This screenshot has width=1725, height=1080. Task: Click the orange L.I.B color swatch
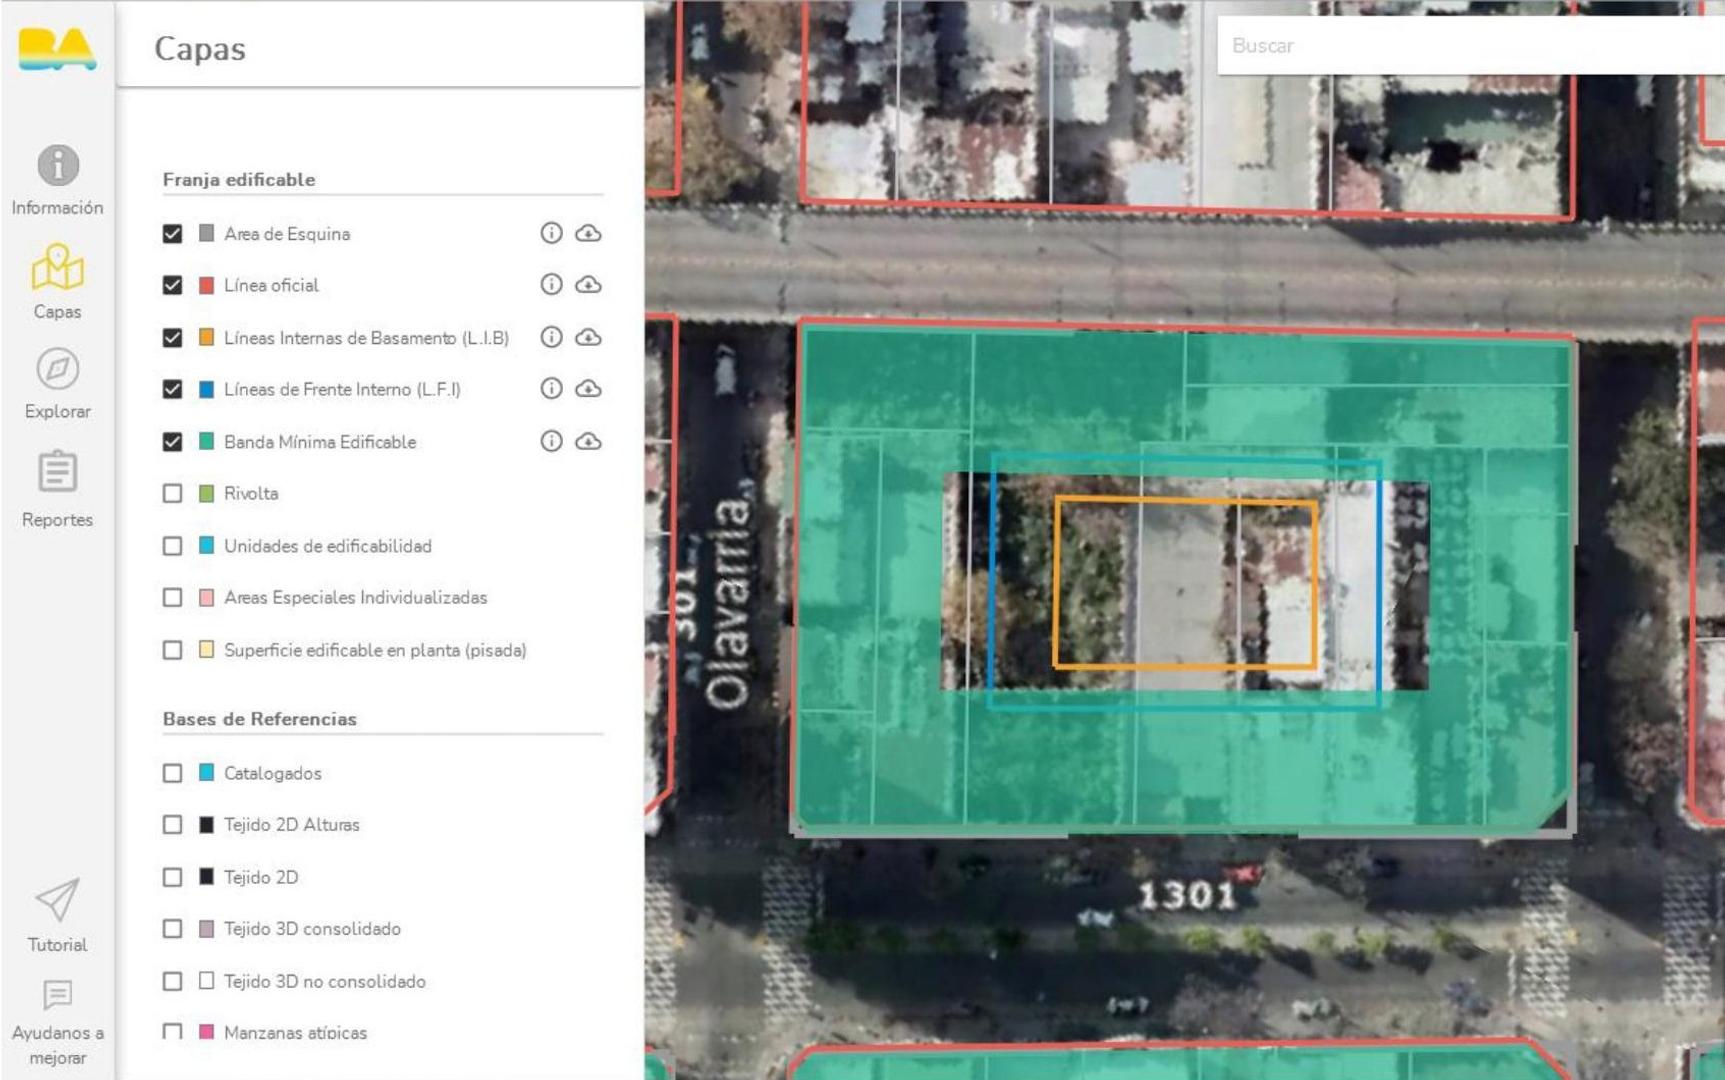[206, 337]
